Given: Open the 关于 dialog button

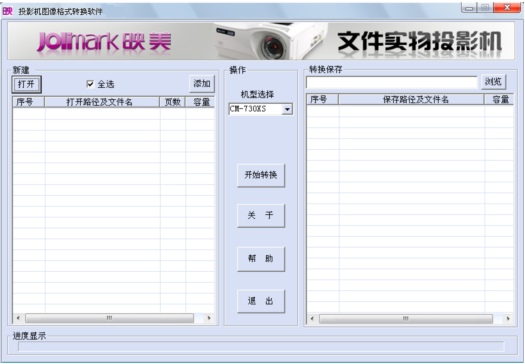Looking at the screenshot, I should (x=261, y=215).
